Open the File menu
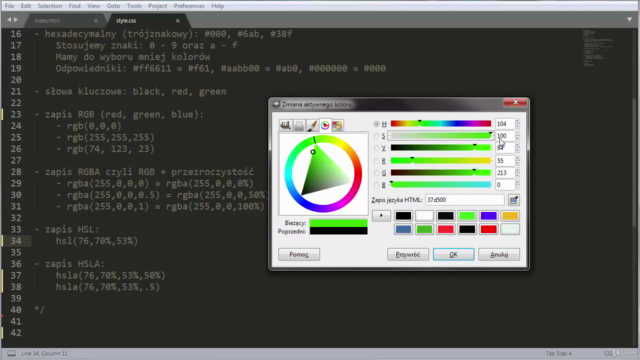 pyautogui.click(x=9, y=6)
